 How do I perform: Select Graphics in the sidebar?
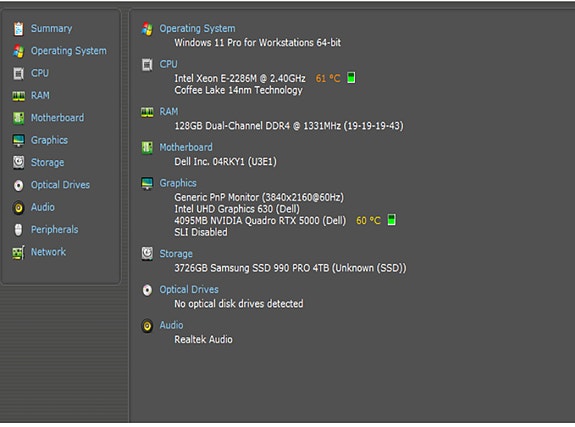tap(49, 140)
